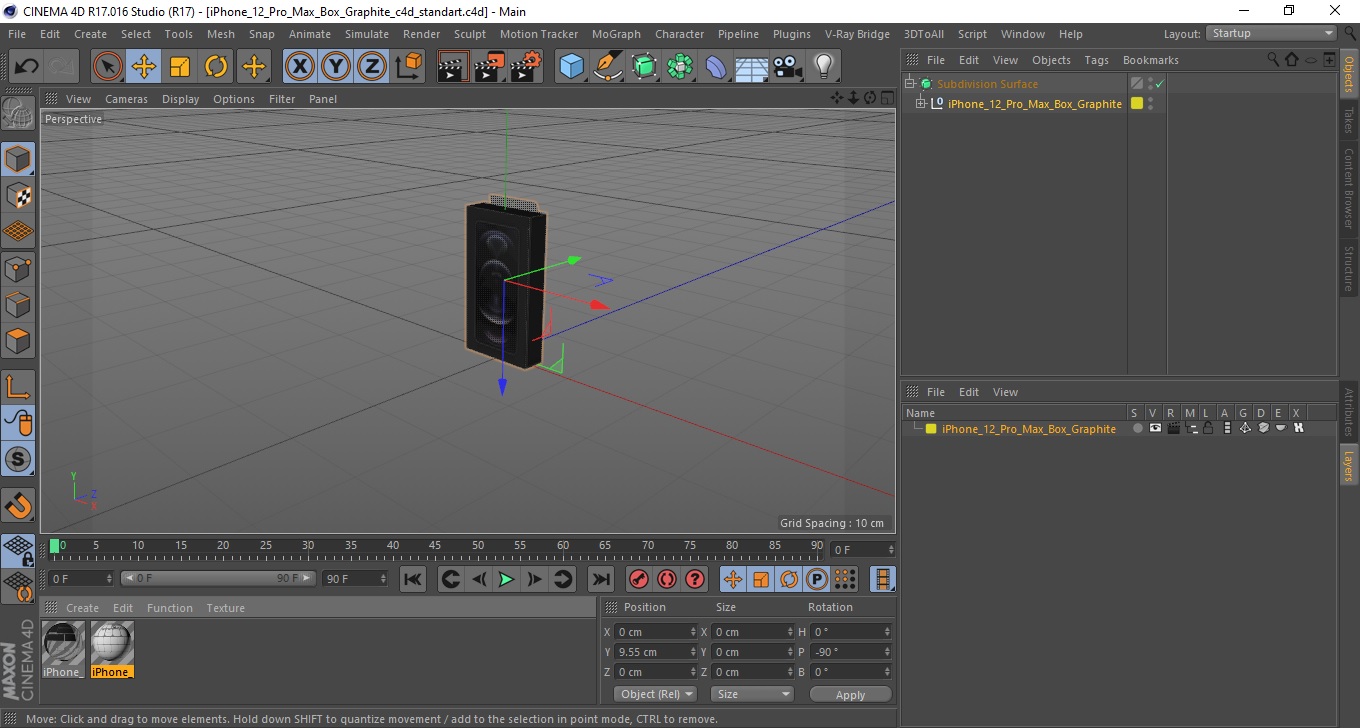Go to end of animation
This screenshot has height=728, width=1360.
point(600,579)
